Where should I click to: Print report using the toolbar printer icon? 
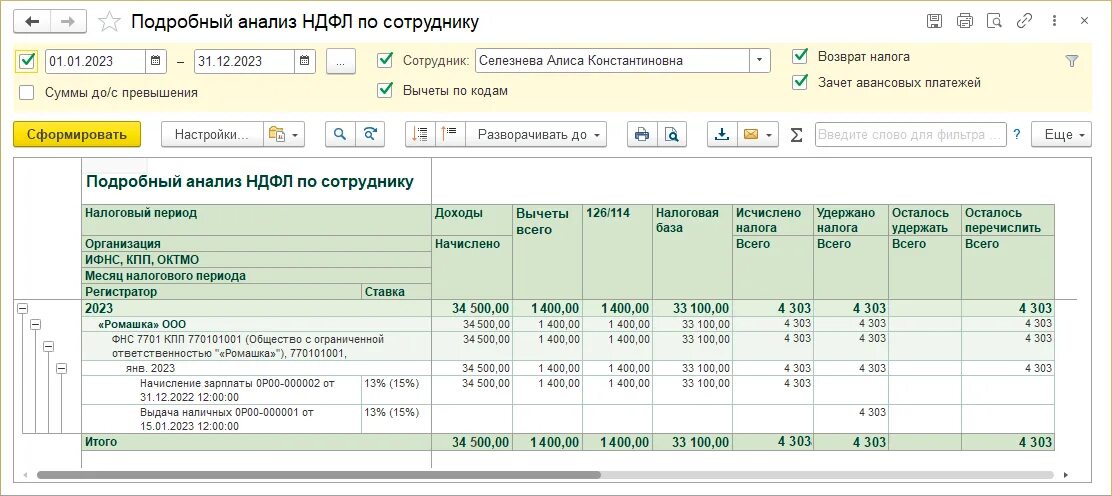tap(642, 134)
